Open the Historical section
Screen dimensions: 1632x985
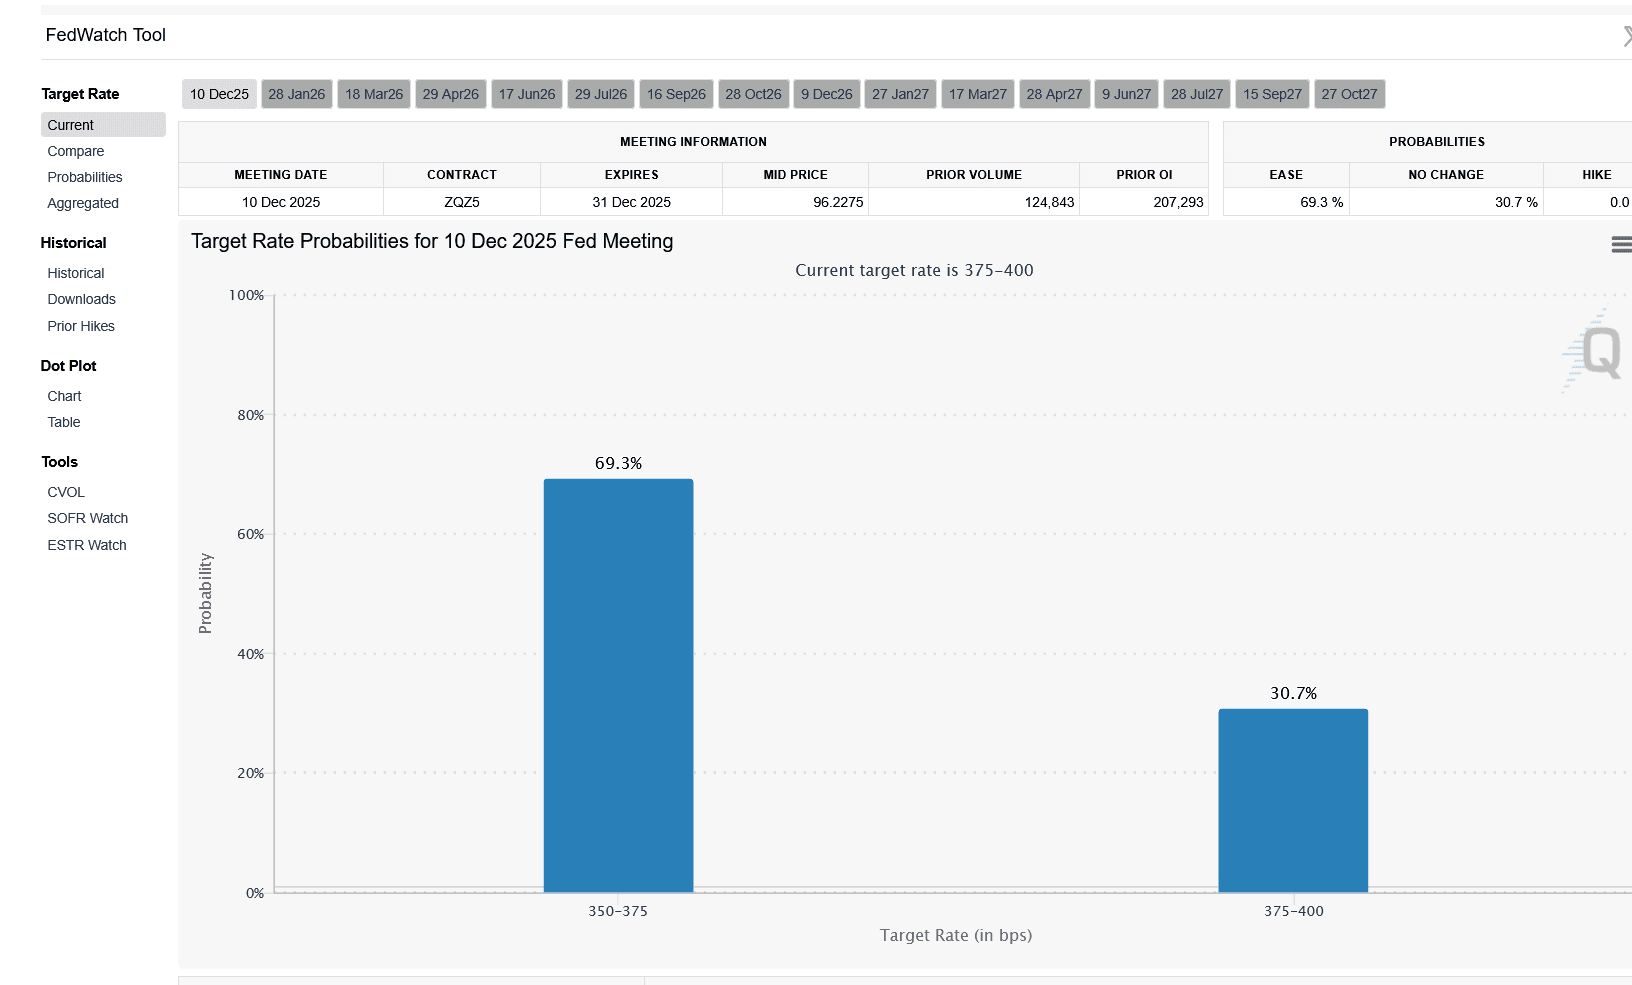coord(75,273)
